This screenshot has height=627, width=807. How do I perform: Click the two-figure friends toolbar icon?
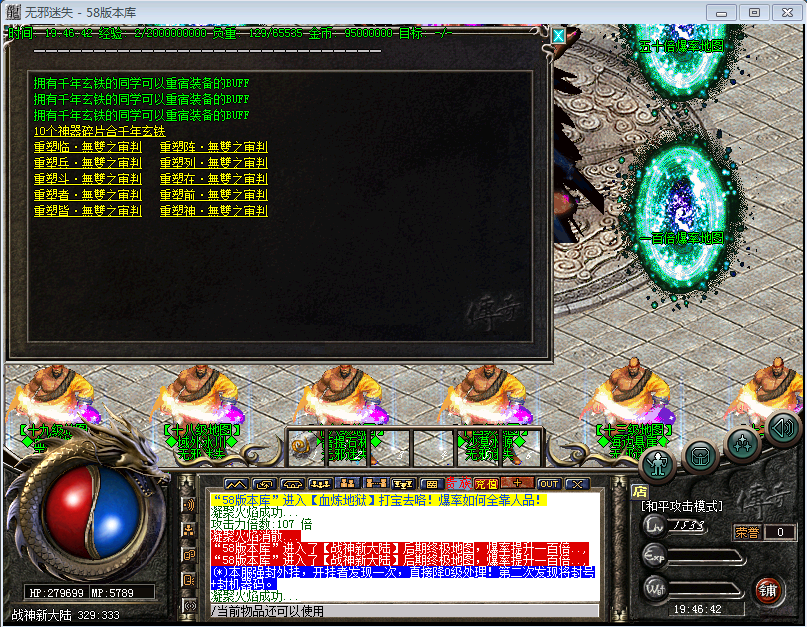[348, 484]
